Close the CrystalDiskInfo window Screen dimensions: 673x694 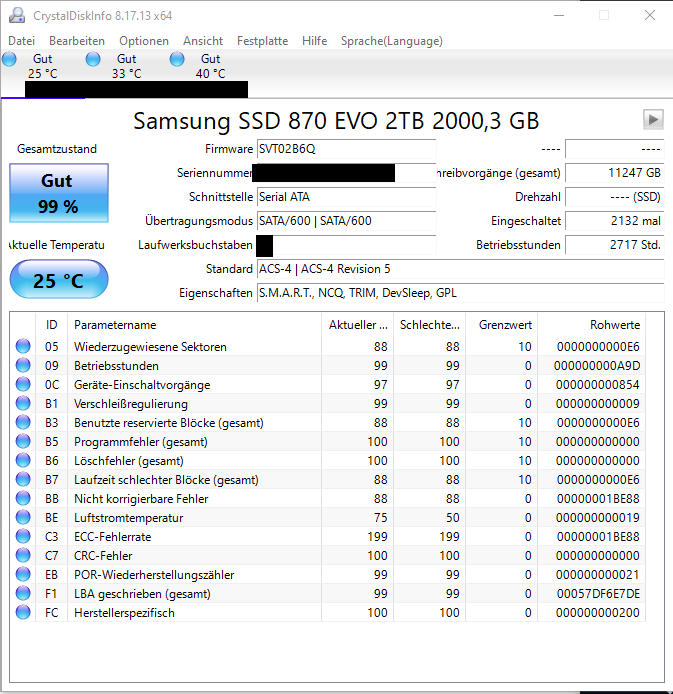(650, 15)
